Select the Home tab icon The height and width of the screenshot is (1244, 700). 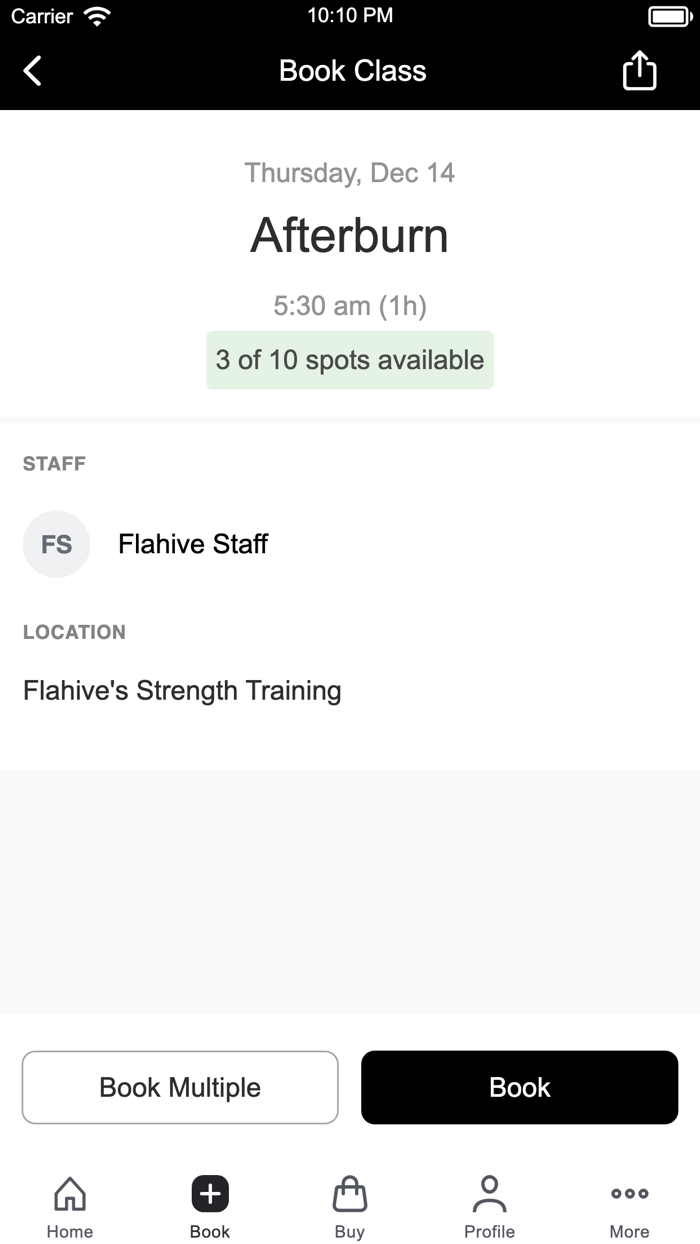tap(69, 1193)
